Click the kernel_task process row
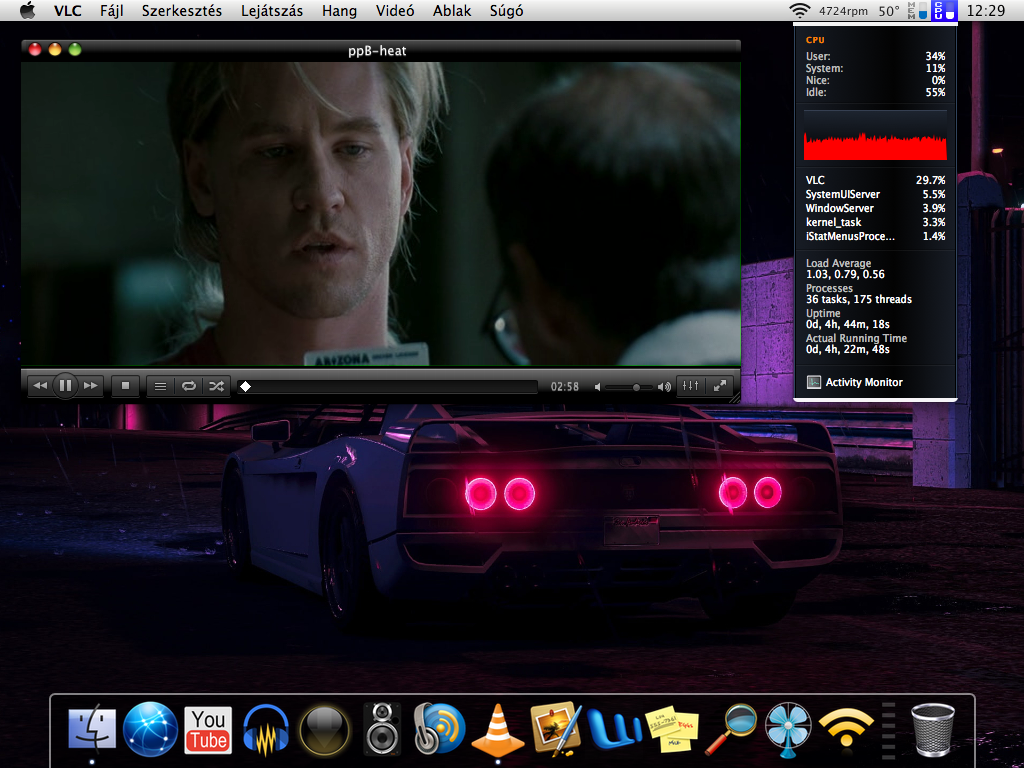 coord(875,222)
